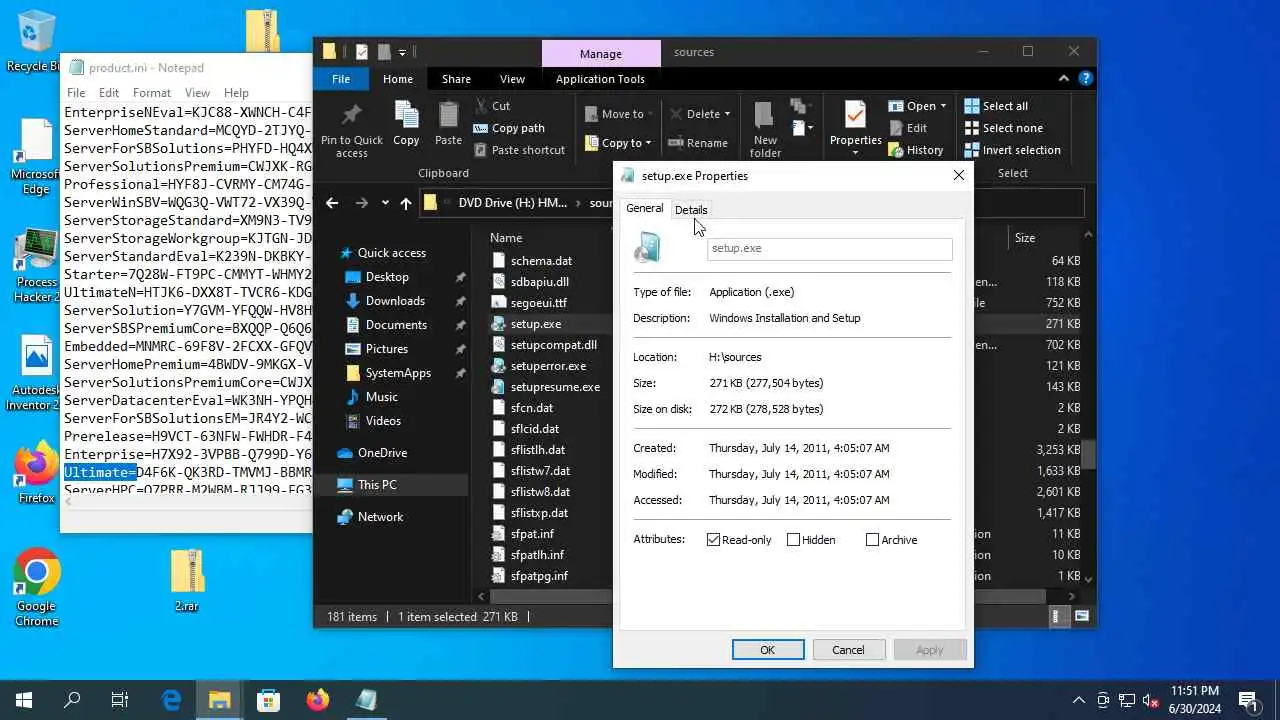Viewport: 1280px width, 720px height.
Task: Click Cancel in Properties dialog
Action: tap(848, 650)
